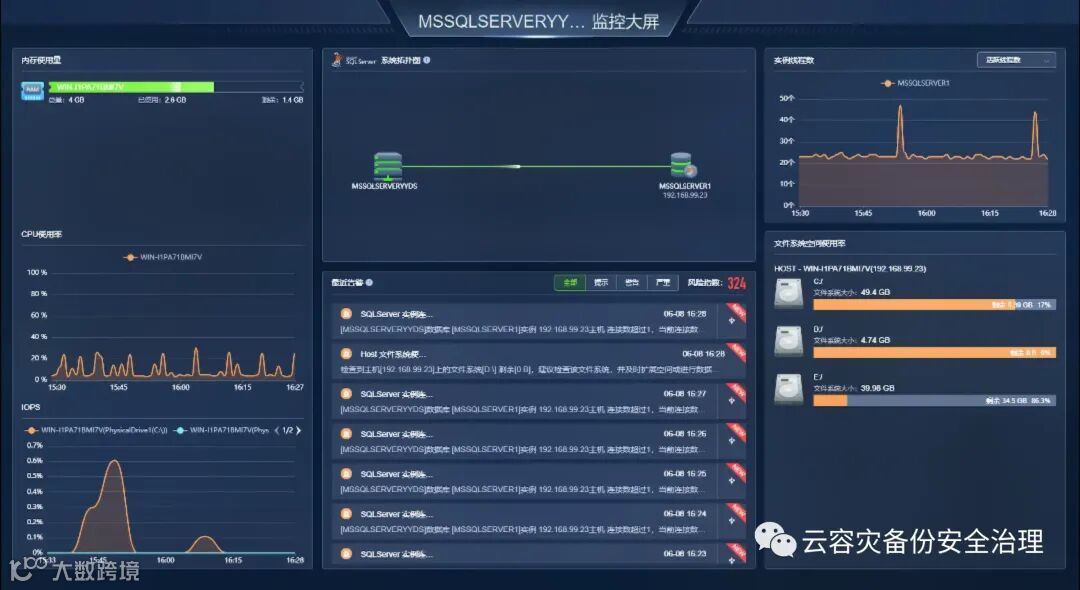Click locate icon on alert at 16:23
This screenshot has width=1080, height=590.
point(731,560)
